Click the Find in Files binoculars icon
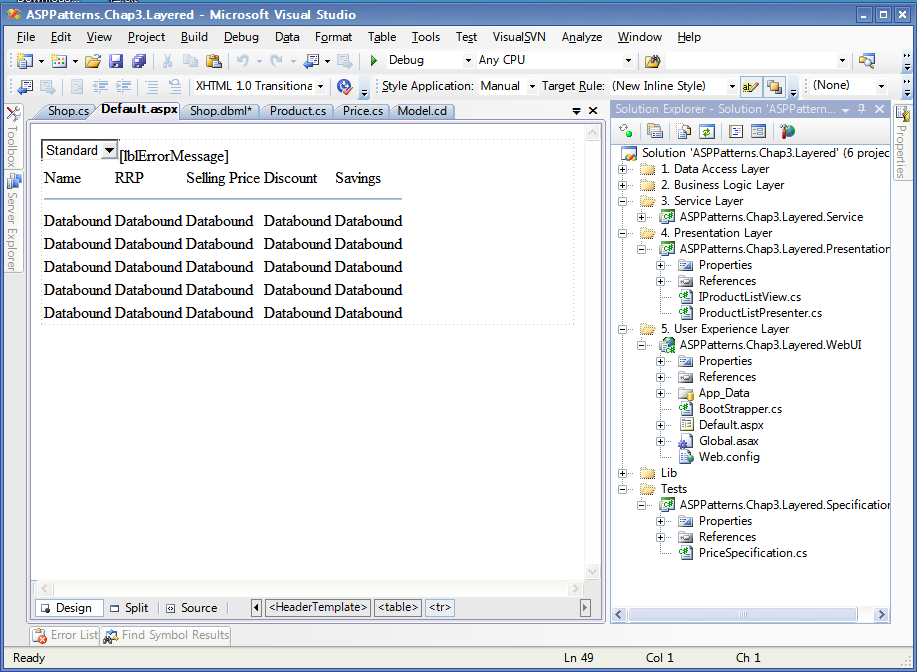 652,60
